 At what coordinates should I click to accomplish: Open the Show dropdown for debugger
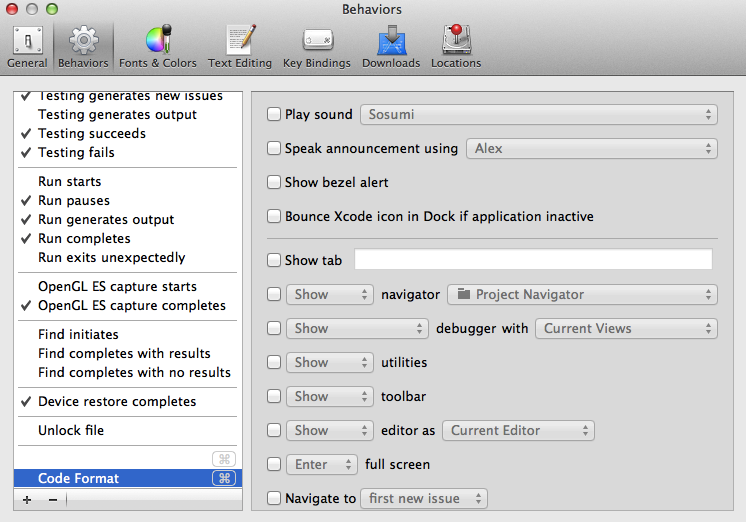tap(357, 328)
